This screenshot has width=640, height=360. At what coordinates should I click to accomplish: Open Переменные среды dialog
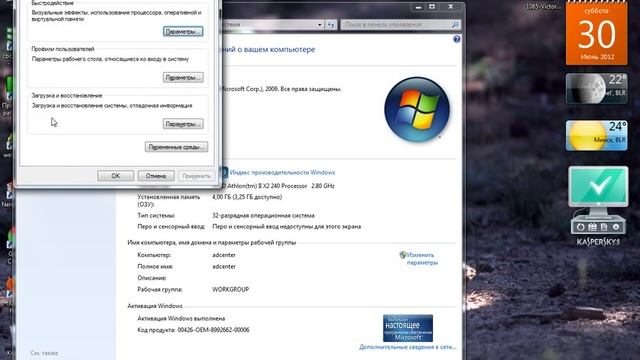coord(176,147)
